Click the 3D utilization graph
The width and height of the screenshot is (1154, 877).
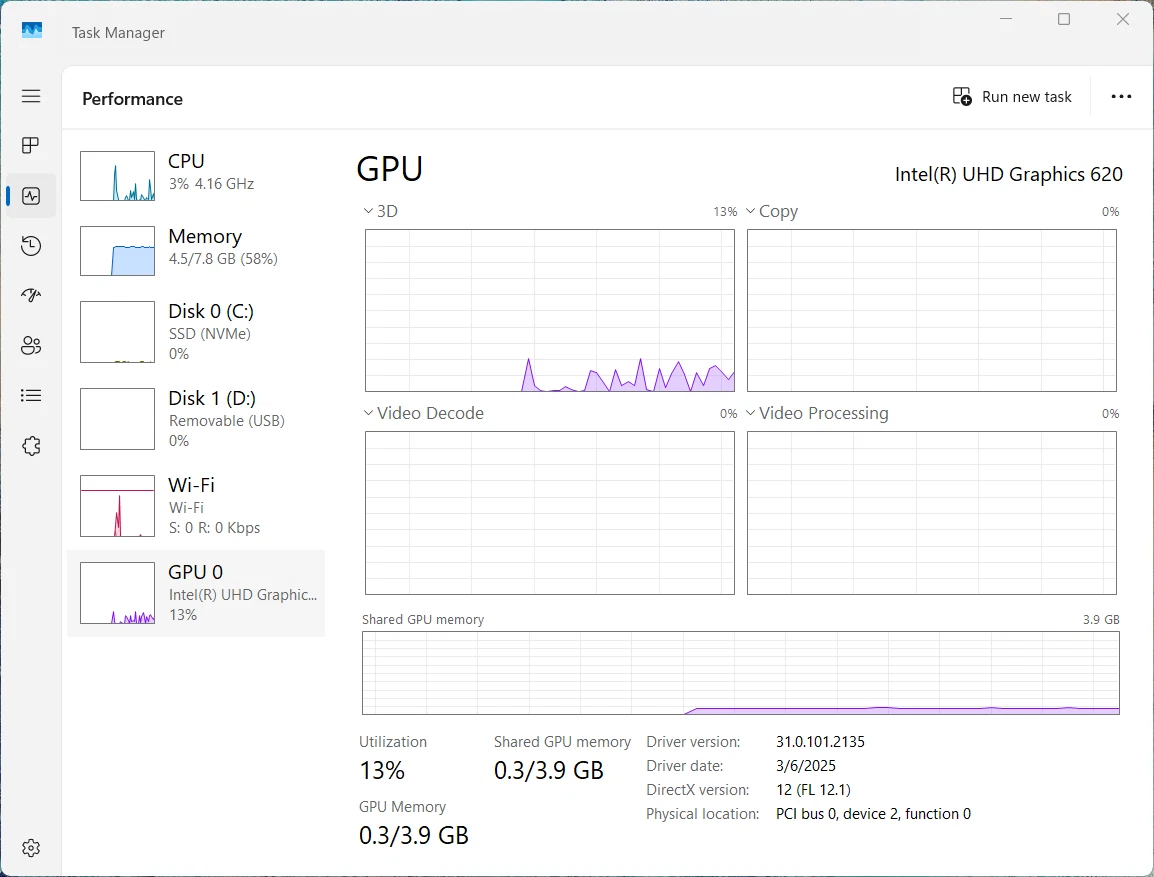(x=550, y=310)
